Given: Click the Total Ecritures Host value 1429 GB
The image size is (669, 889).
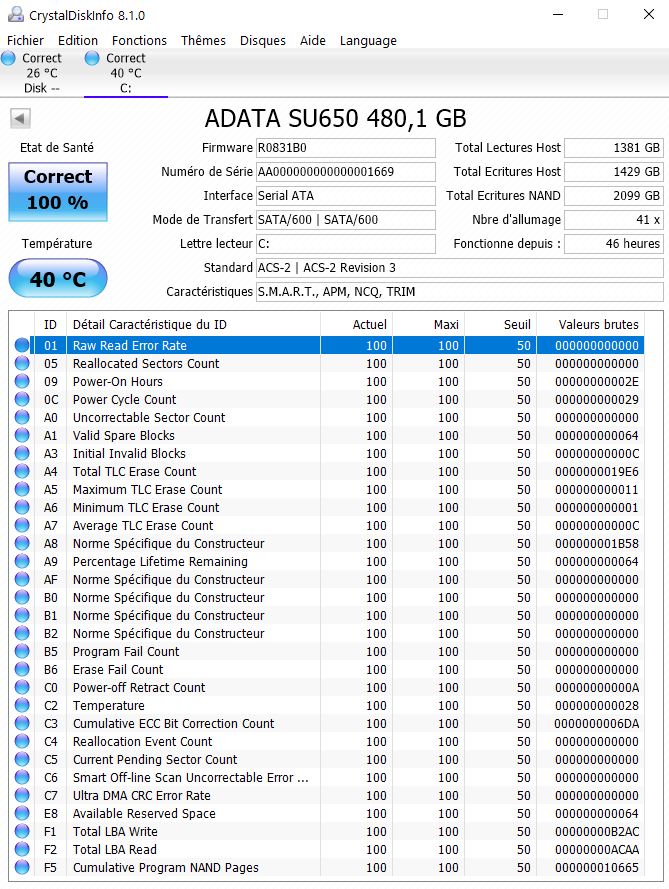Looking at the screenshot, I should (614, 172).
